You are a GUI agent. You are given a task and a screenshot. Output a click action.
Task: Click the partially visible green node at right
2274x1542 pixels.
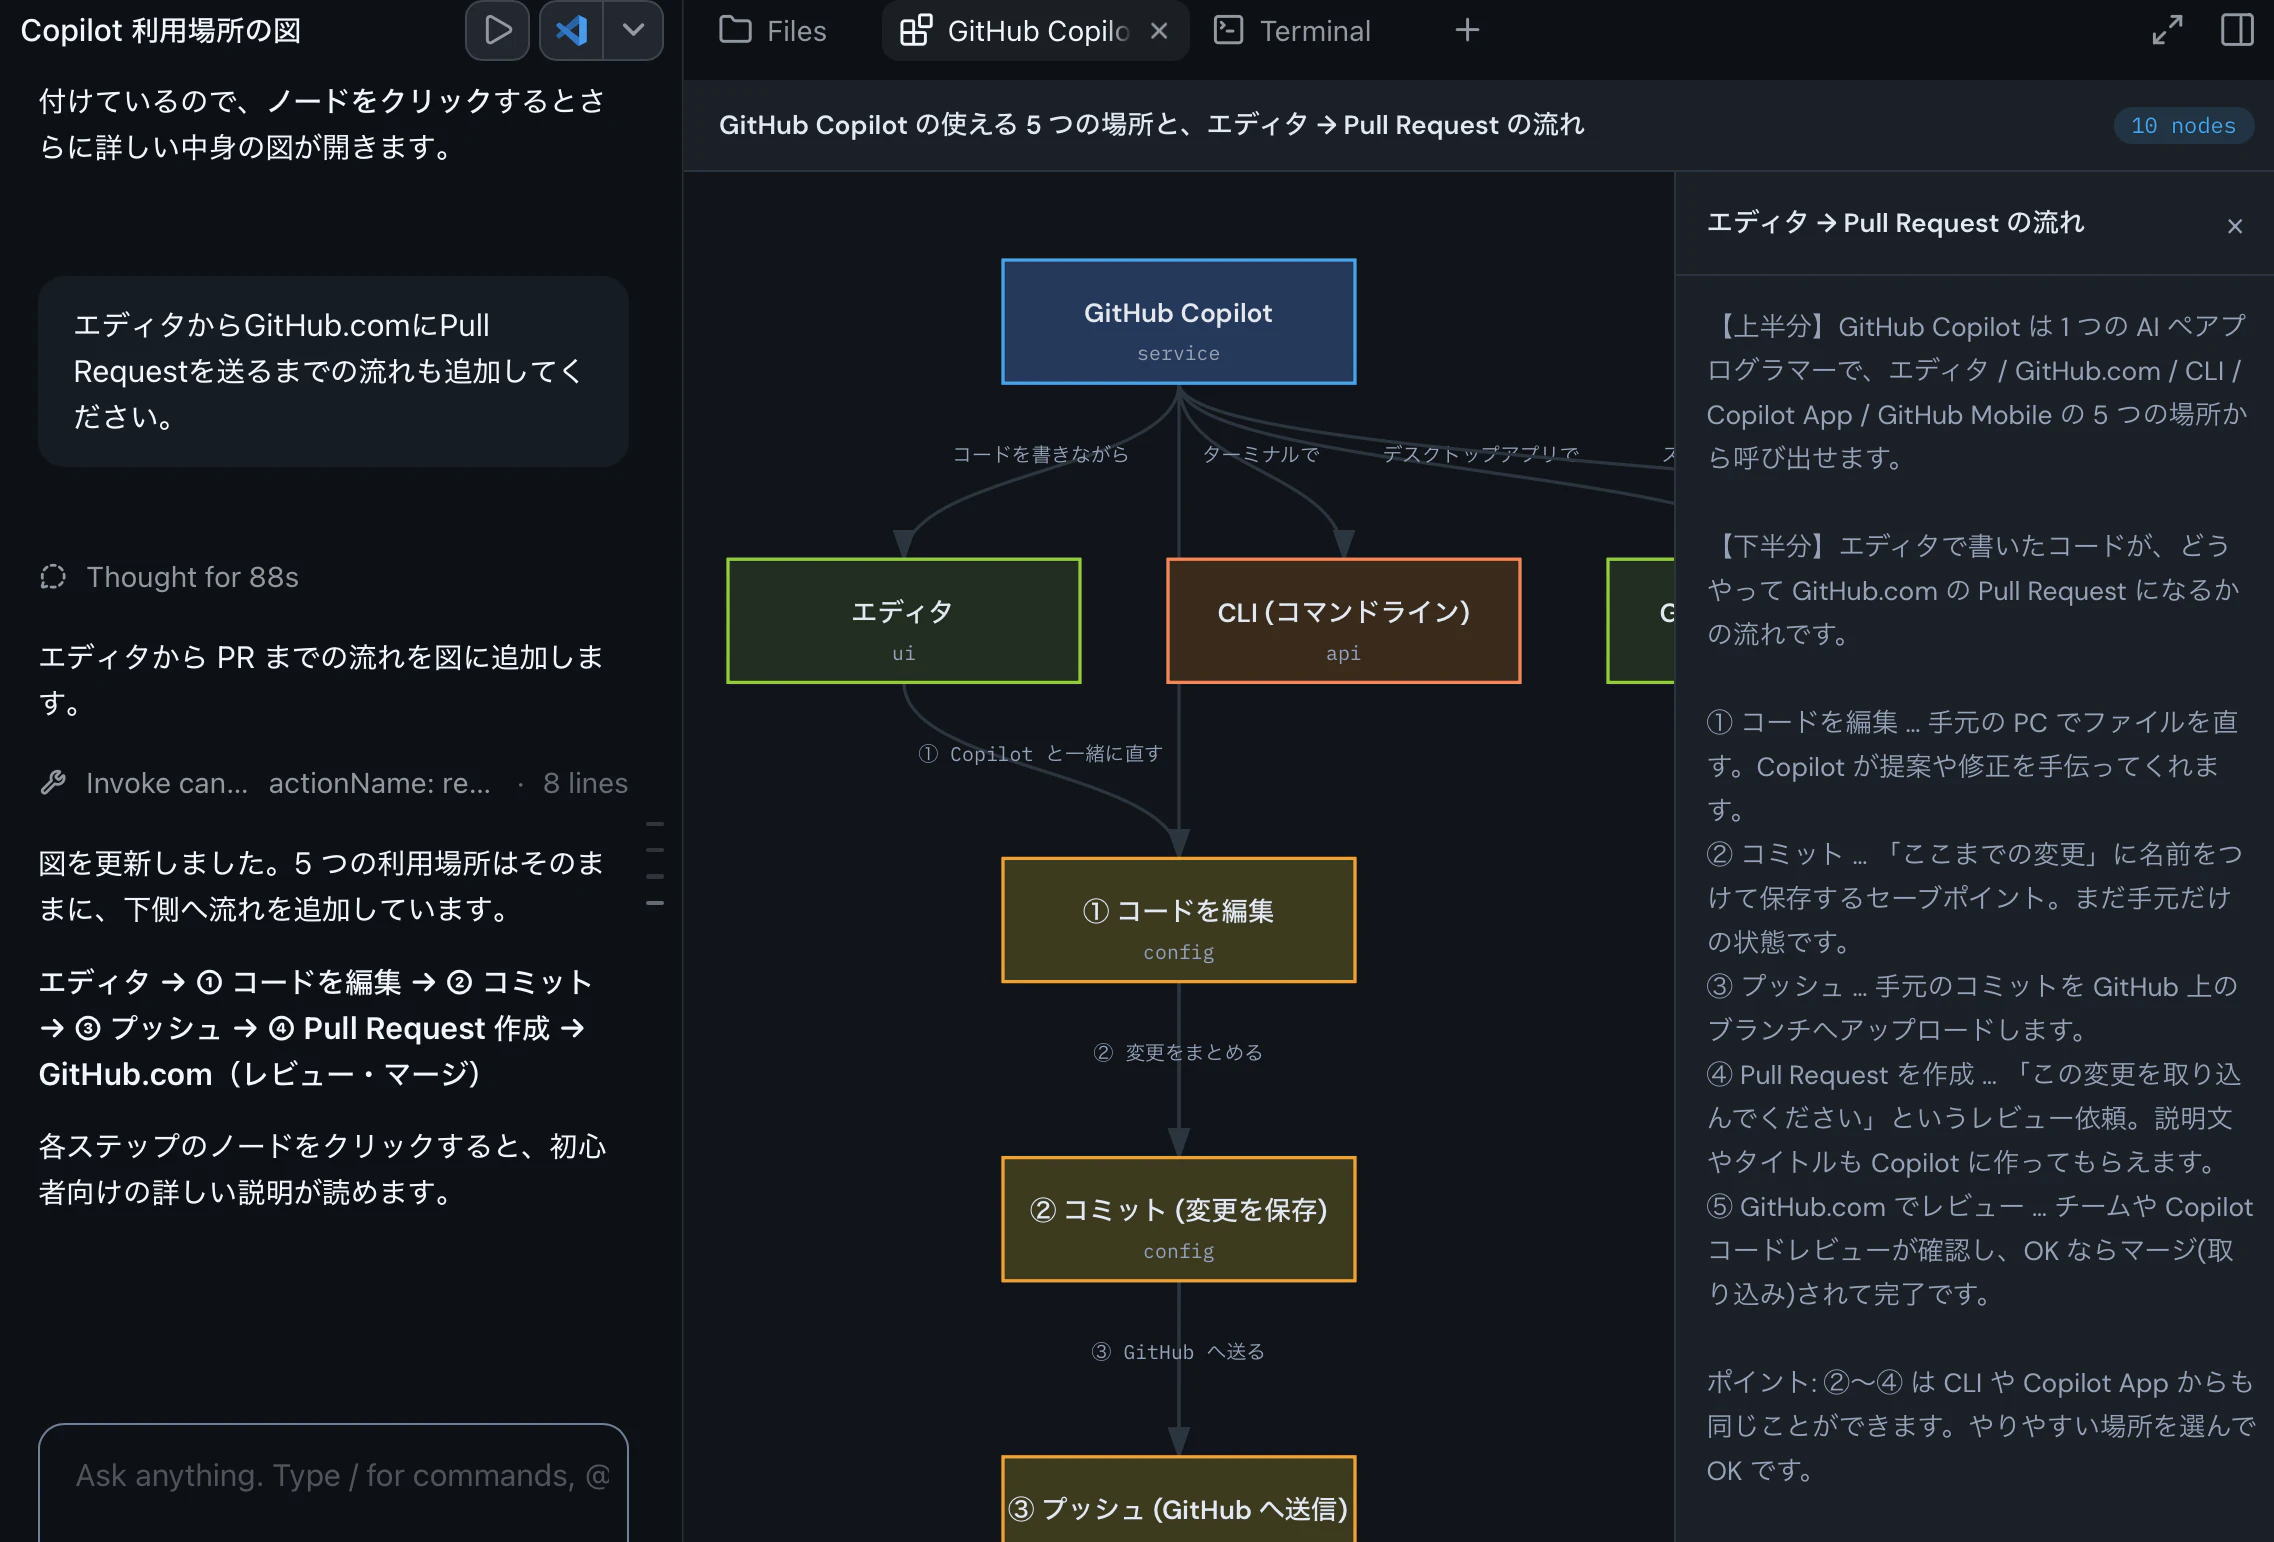tap(1641, 621)
